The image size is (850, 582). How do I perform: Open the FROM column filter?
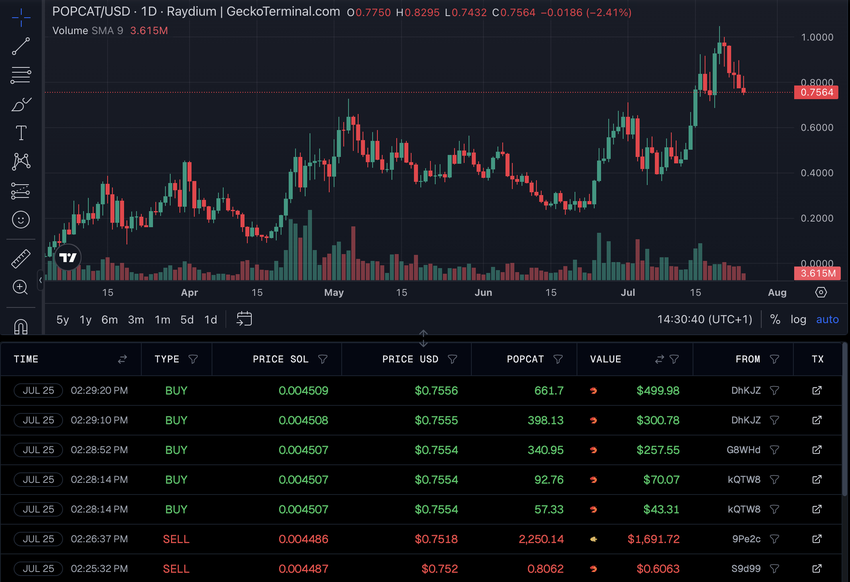775,359
